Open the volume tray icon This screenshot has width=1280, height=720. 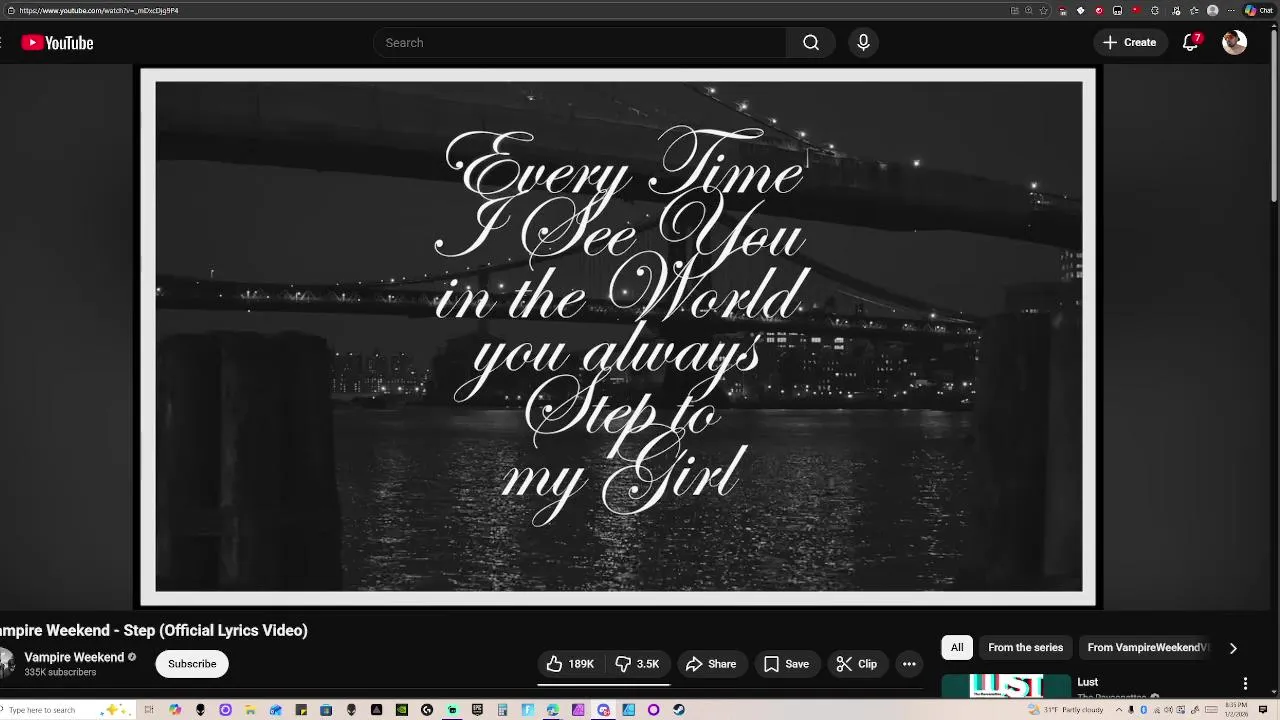tap(1168, 710)
